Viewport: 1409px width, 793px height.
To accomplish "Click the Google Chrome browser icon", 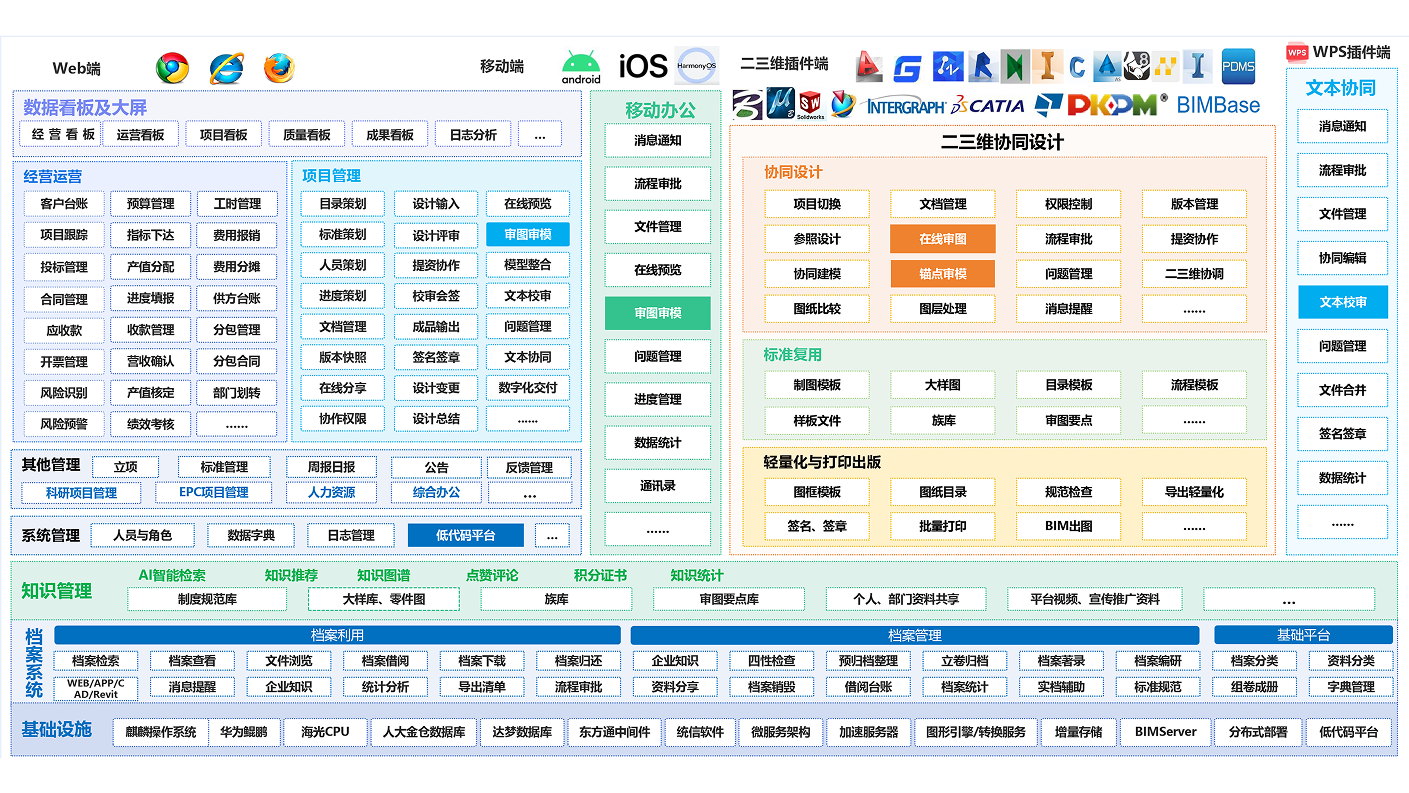I will pyautogui.click(x=172, y=68).
